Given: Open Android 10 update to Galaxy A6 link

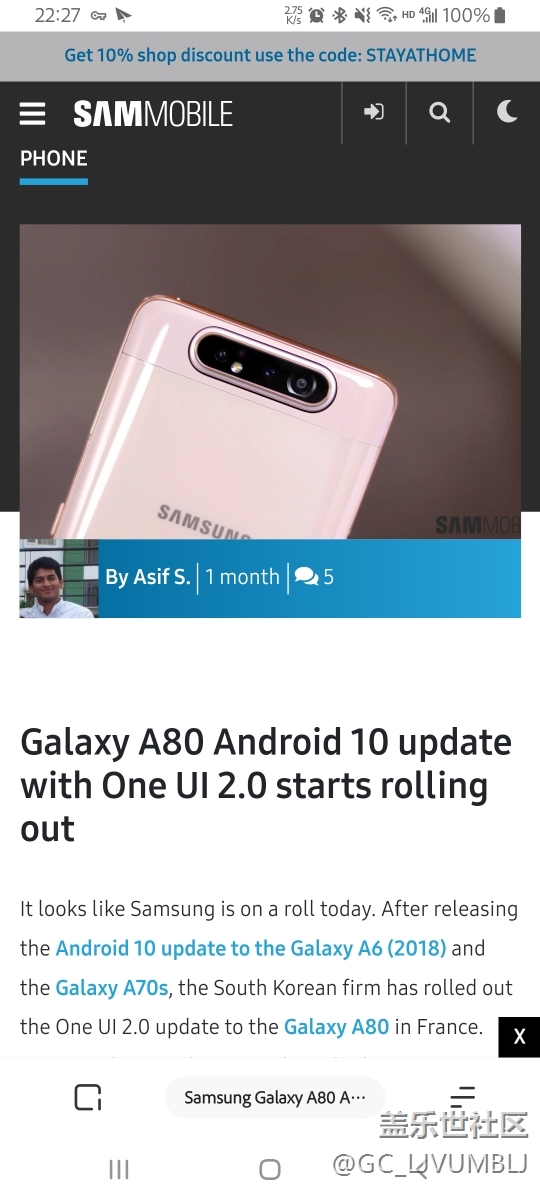Looking at the screenshot, I should pos(251,948).
